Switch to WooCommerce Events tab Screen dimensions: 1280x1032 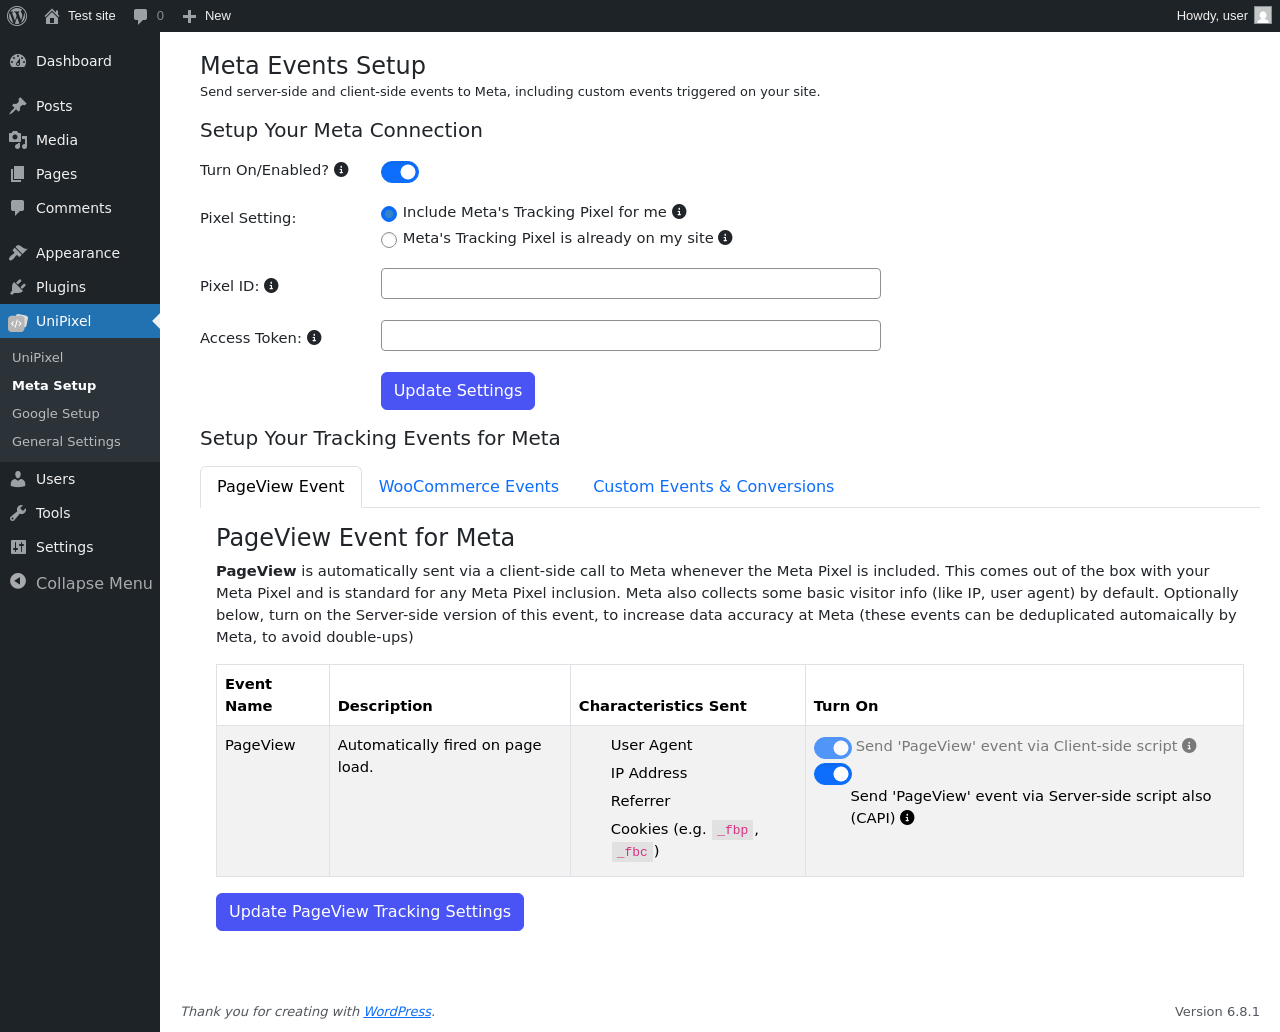(x=469, y=487)
